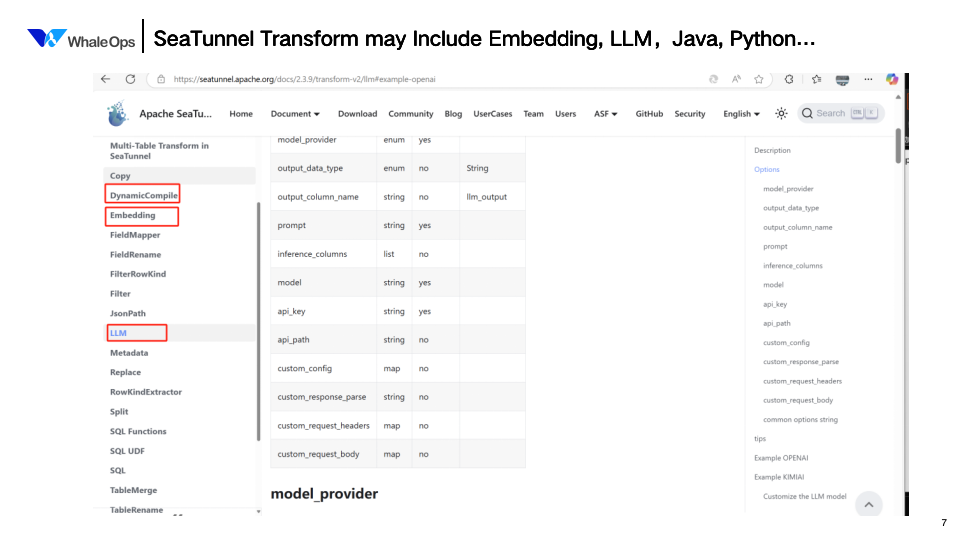960x540 pixels.
Task: Open the English language dropdown
Action: point(741,114)
